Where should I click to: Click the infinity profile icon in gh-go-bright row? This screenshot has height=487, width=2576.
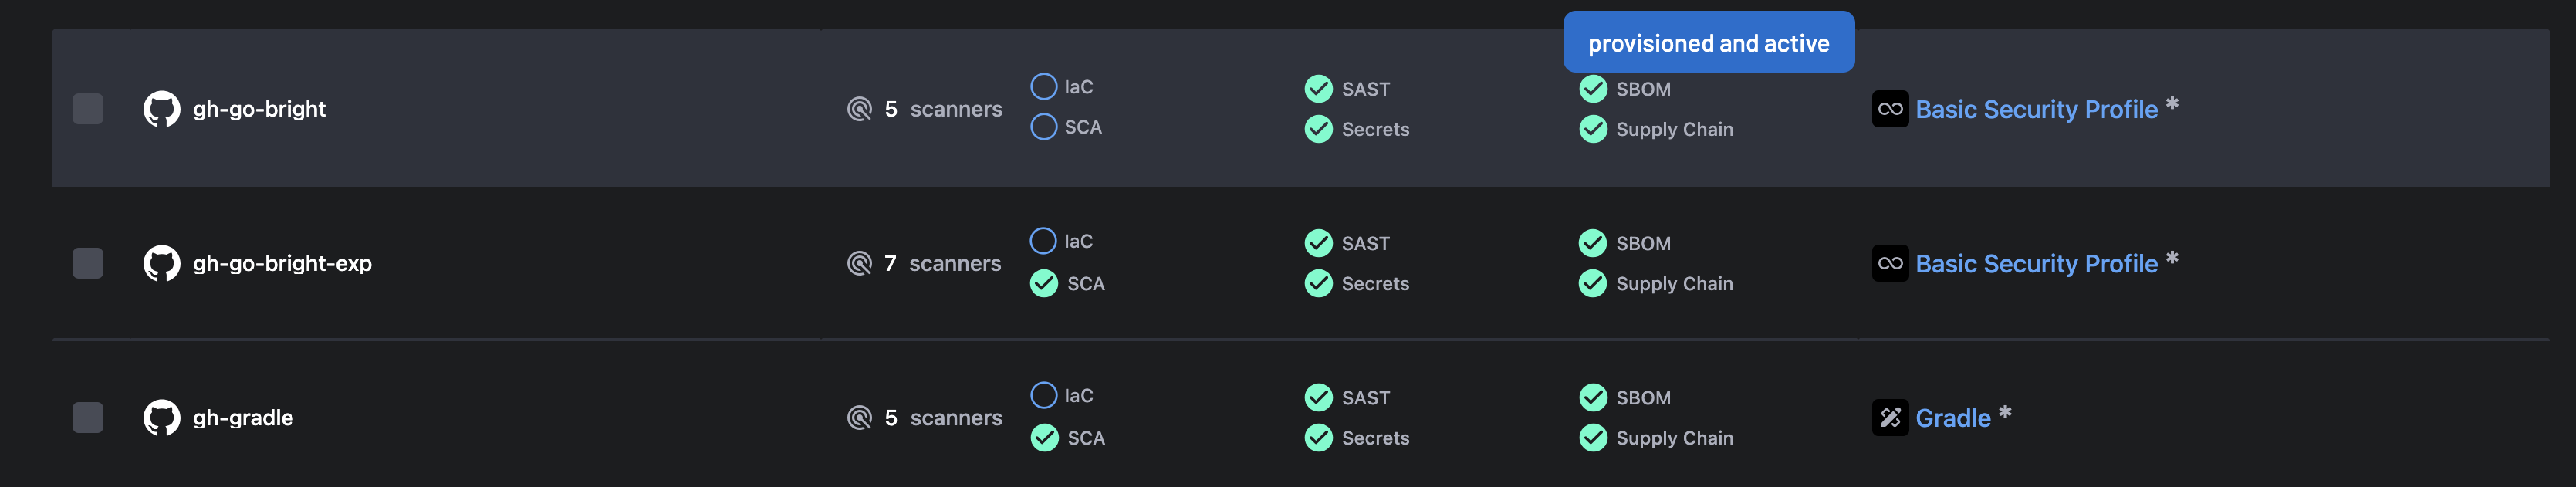tap(1890, 109)
